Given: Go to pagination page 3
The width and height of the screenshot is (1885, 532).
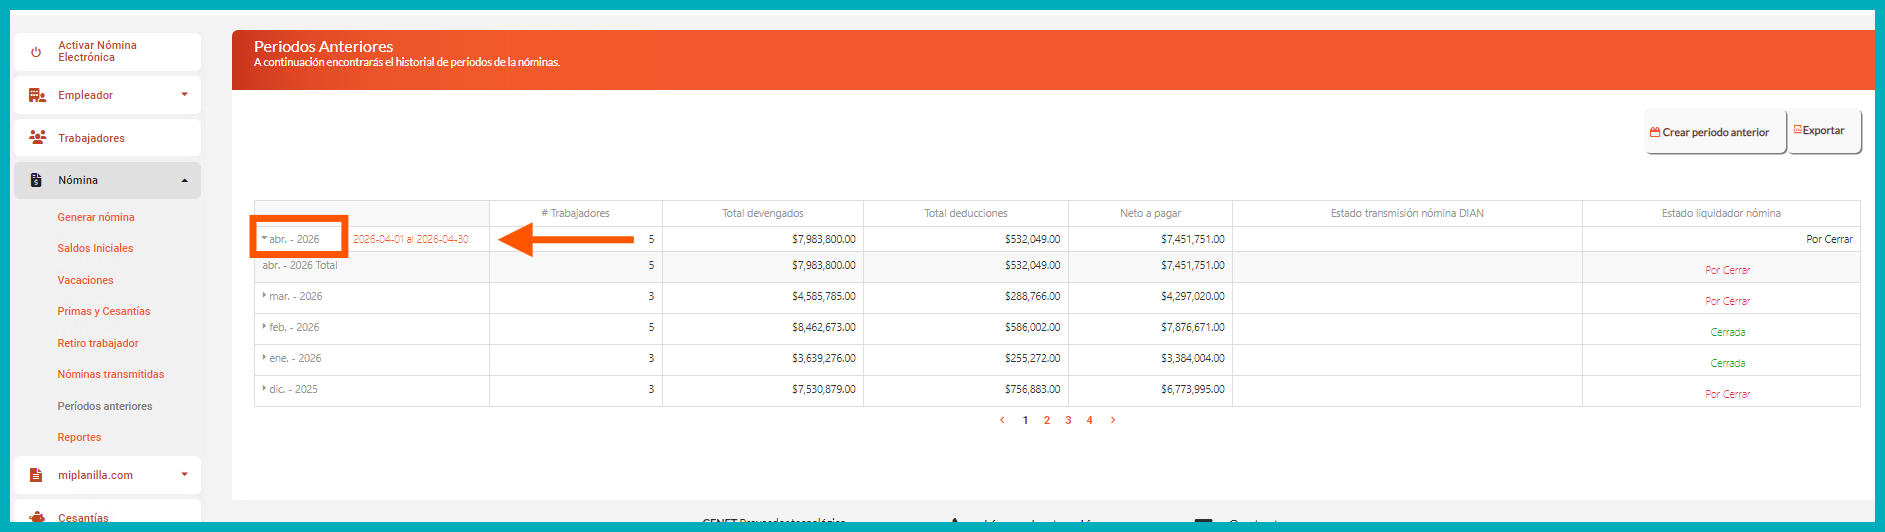Looking at the screenshot, I should [x=1068, y=420].
